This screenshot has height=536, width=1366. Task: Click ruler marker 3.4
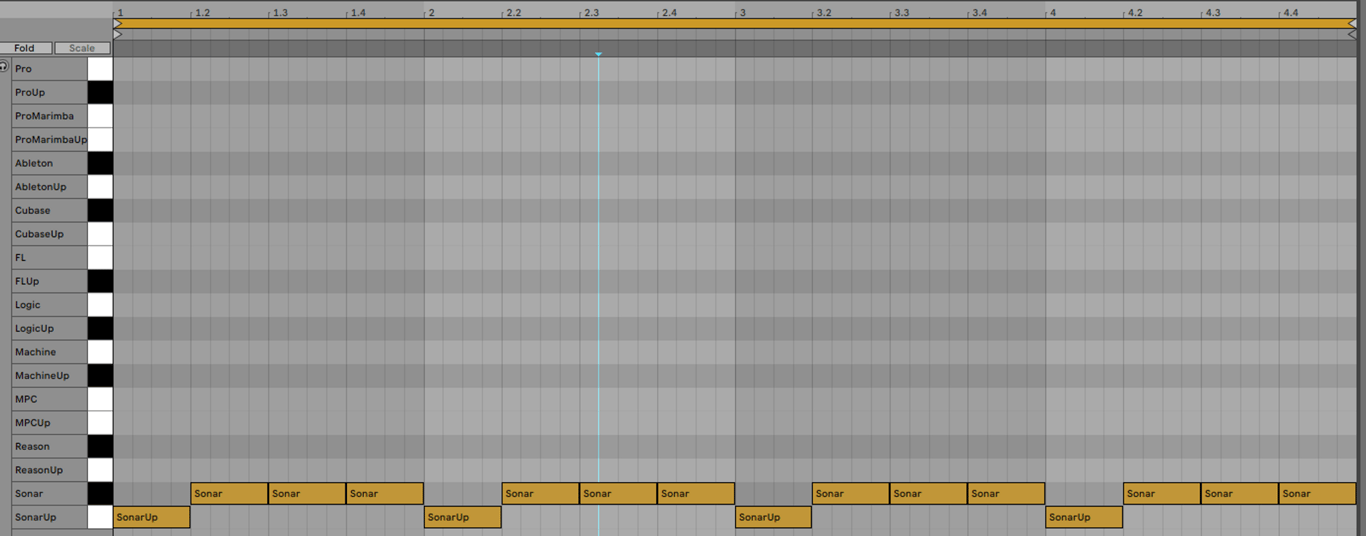coord(979,13)
